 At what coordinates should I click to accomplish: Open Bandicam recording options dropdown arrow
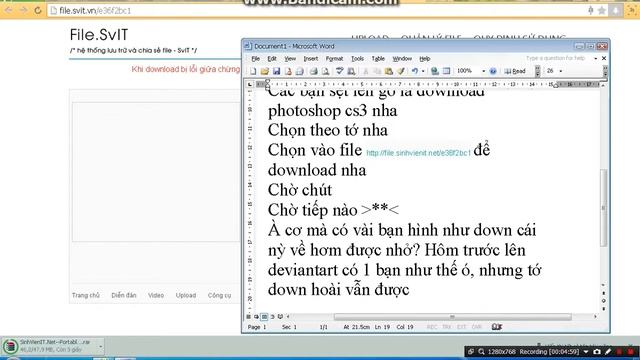(586, 351)
